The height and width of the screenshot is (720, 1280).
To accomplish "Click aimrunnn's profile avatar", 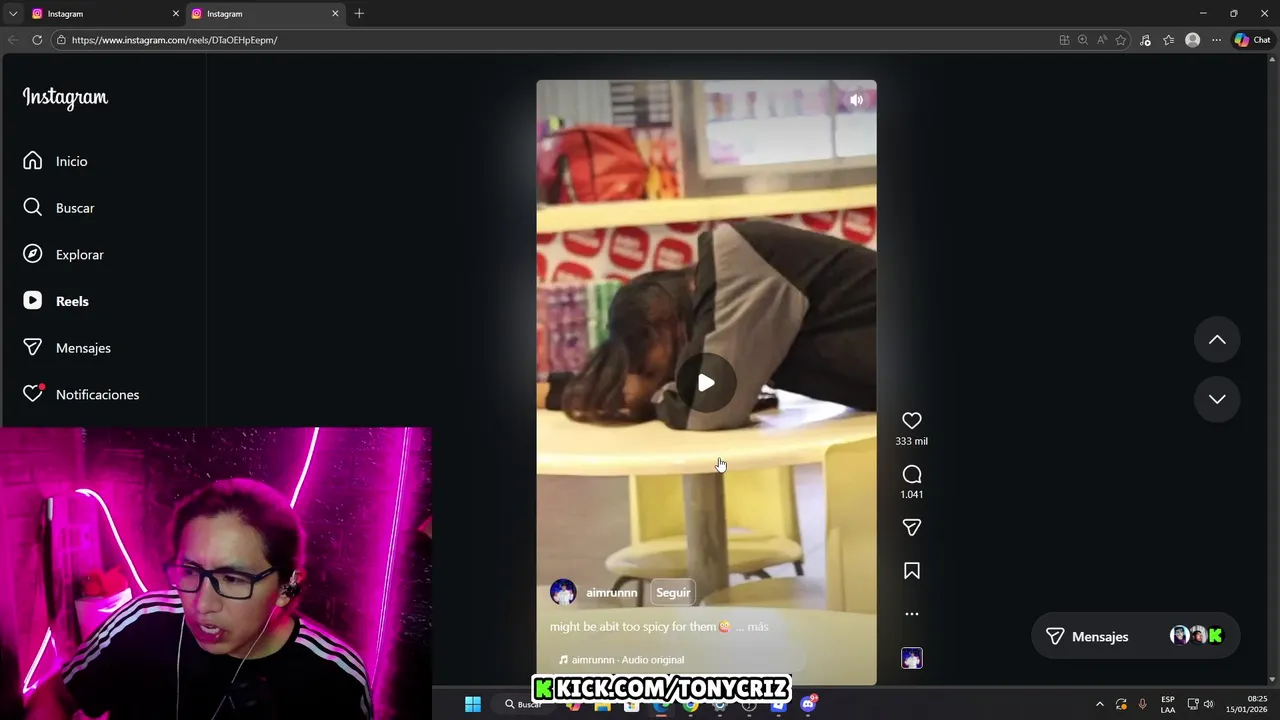I will coord(563,592).
